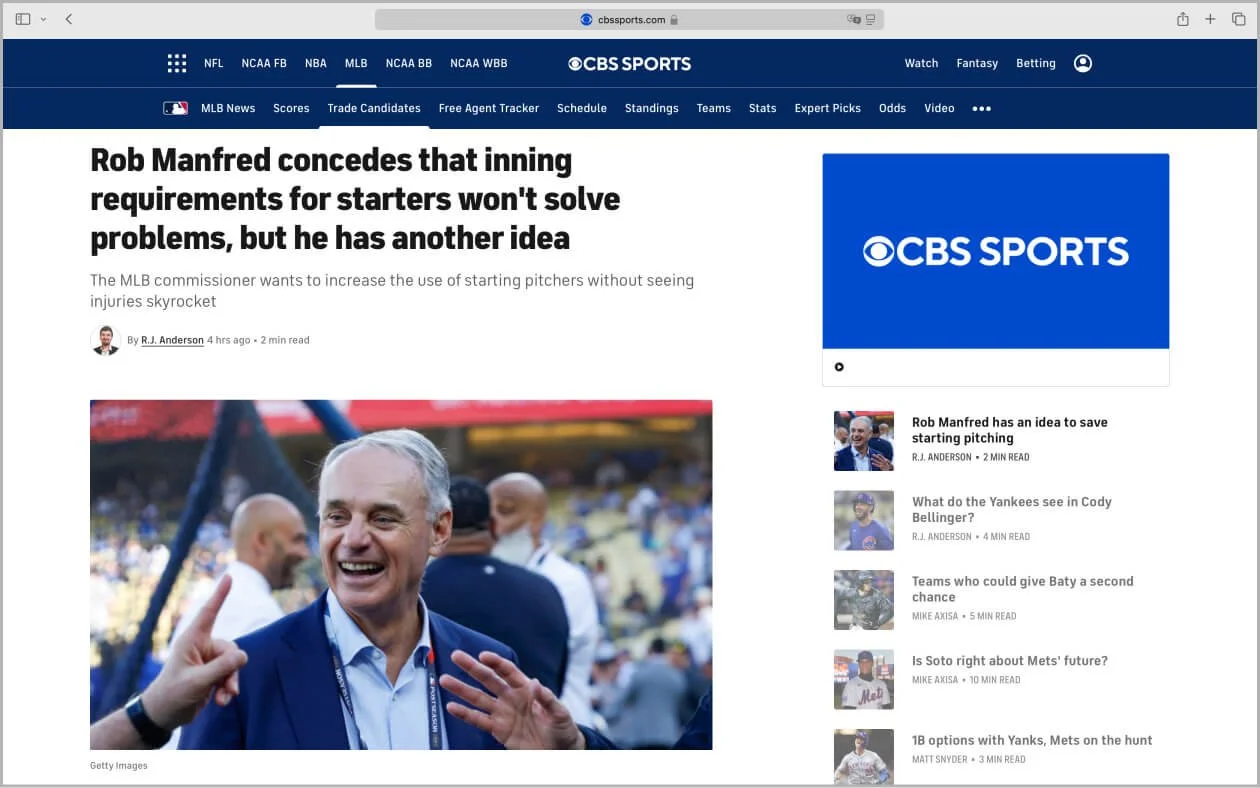Click the Safari share icon

[1183, 19]
